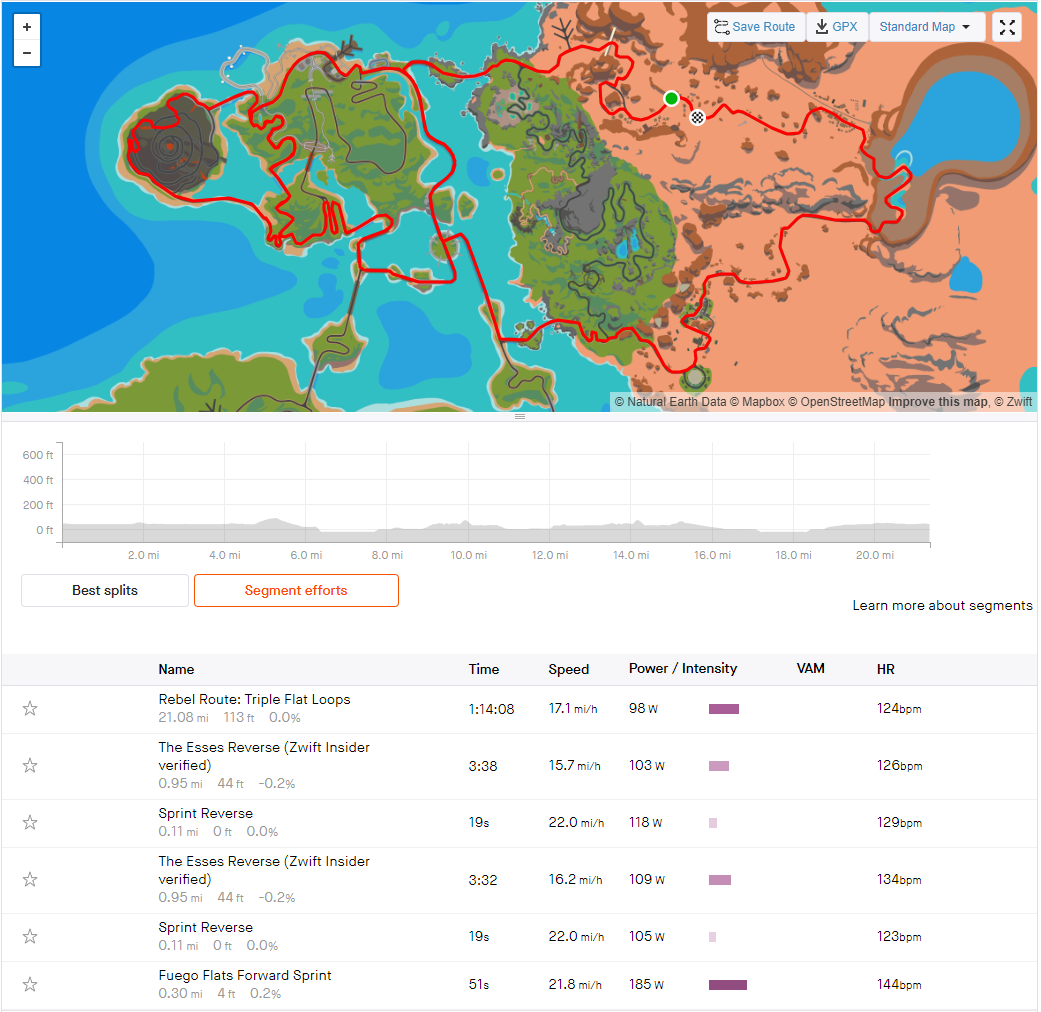Click the checkered finish marker
Image resolution: width=1041 pixels, height=1012 pixels.
(x=696, y=118)
